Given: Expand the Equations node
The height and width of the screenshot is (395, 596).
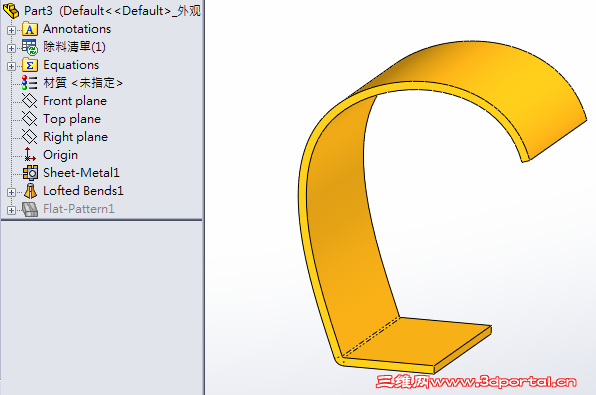Looking at the screenshot, I should pyautogui.click(x=11, y=66).
